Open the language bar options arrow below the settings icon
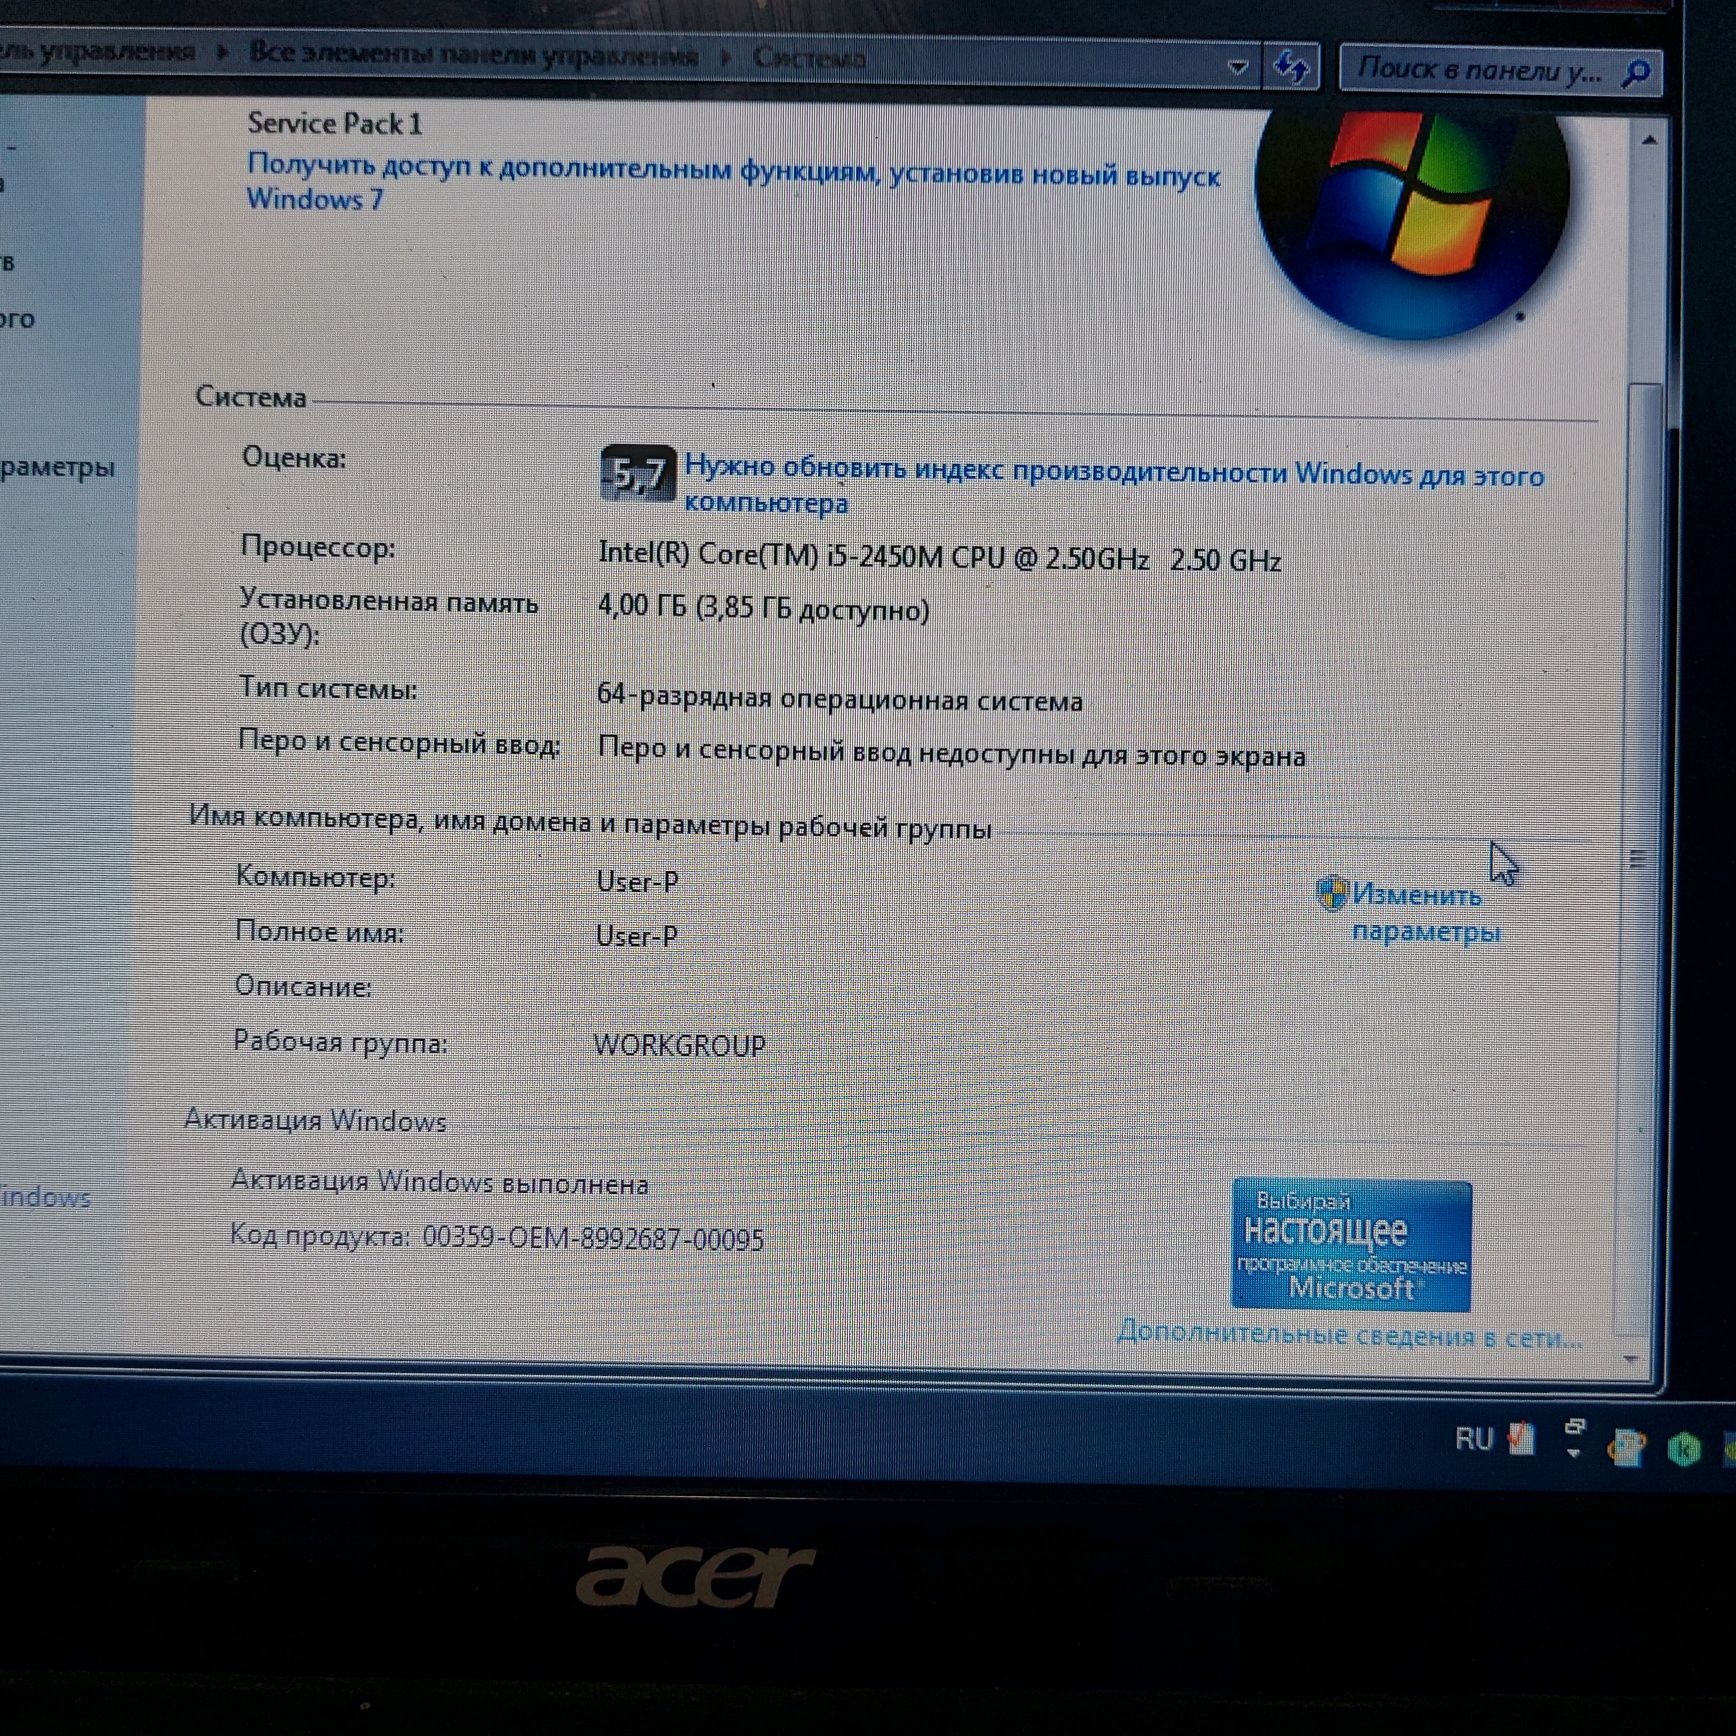The image size is (1736, 1736). pos(1574,1453)
